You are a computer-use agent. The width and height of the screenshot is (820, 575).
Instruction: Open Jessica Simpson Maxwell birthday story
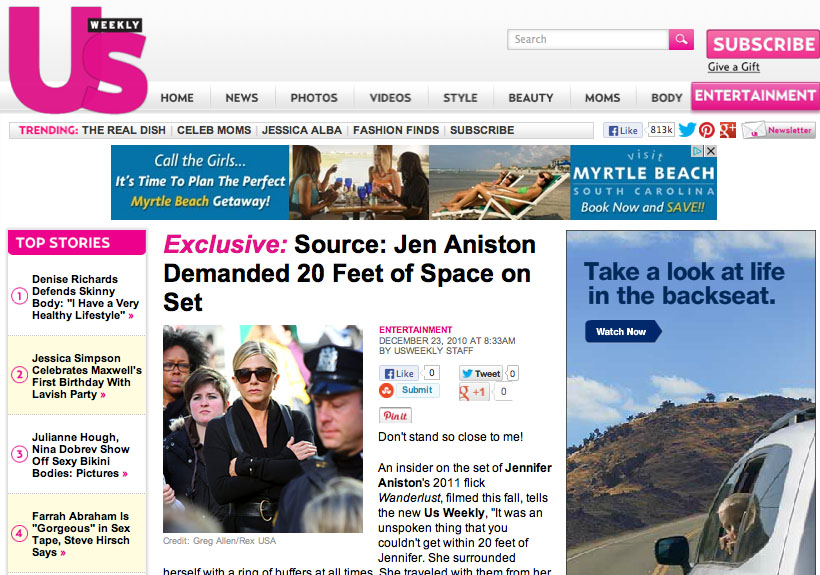pyautogui.click(x=87, y=376)
